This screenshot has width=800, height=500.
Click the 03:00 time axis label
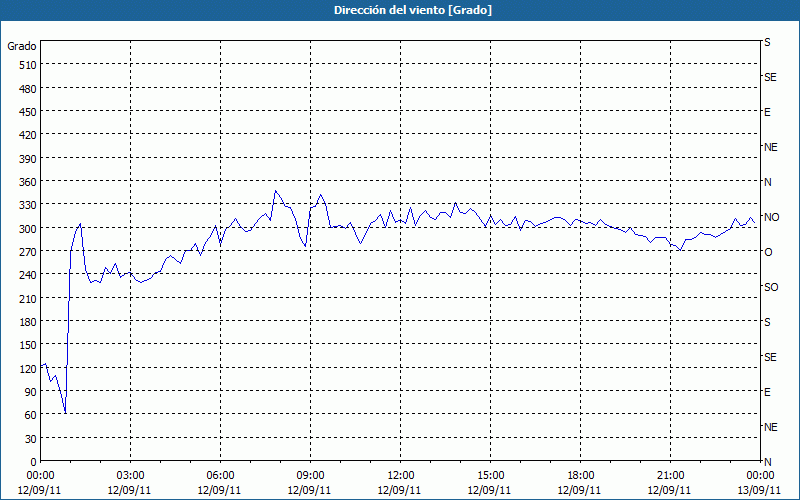(130, 476)
